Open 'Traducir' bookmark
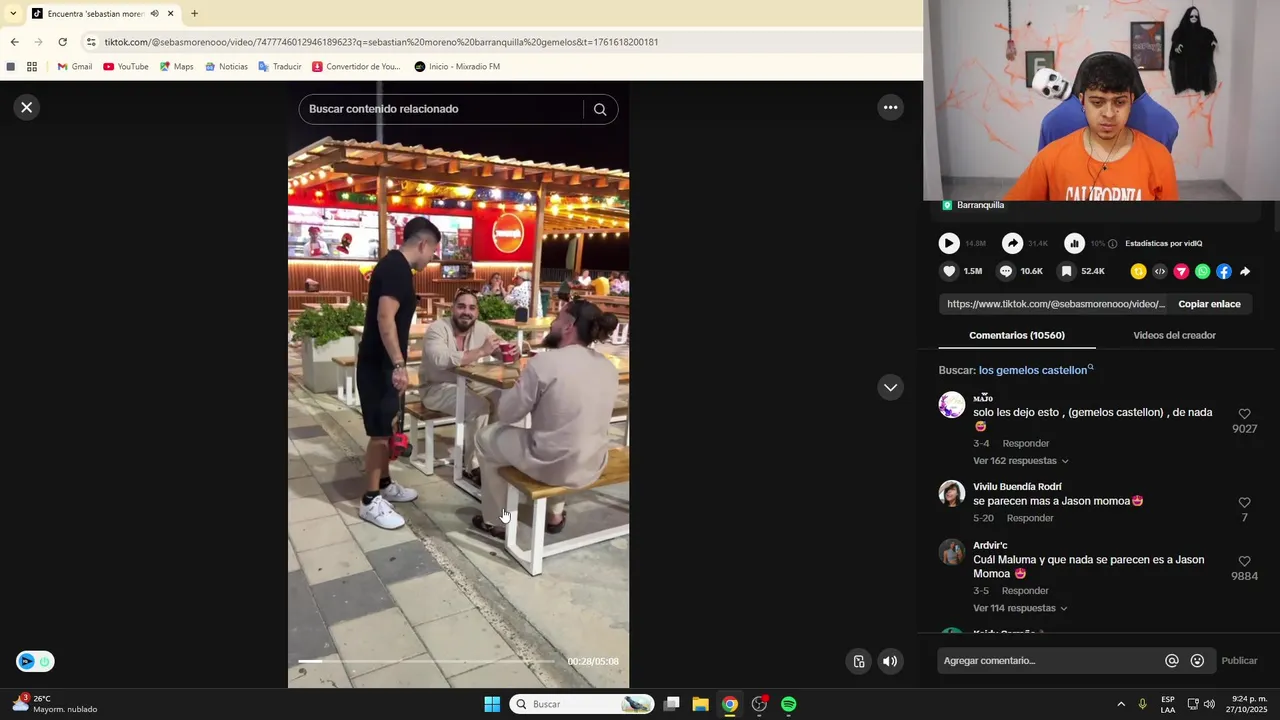 [280, 67]
